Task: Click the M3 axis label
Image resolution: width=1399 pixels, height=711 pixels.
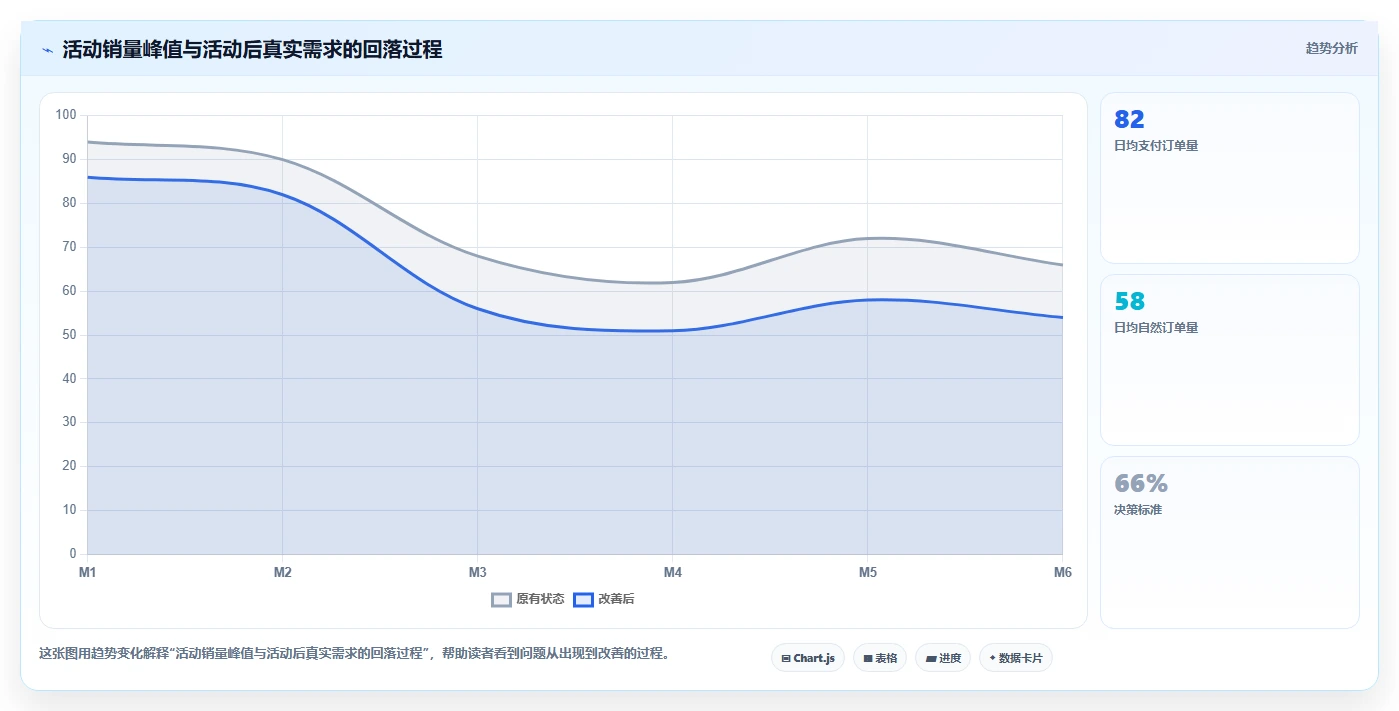Action: [x=478, y=573]
